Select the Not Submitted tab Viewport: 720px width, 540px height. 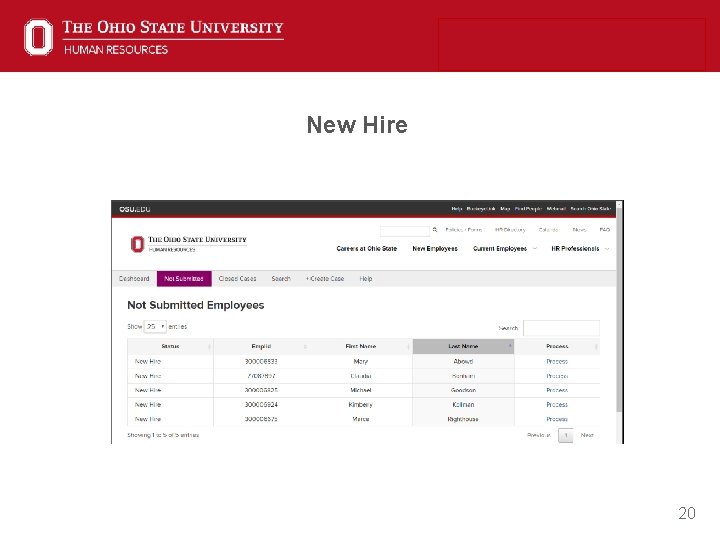tap(184, 279)
